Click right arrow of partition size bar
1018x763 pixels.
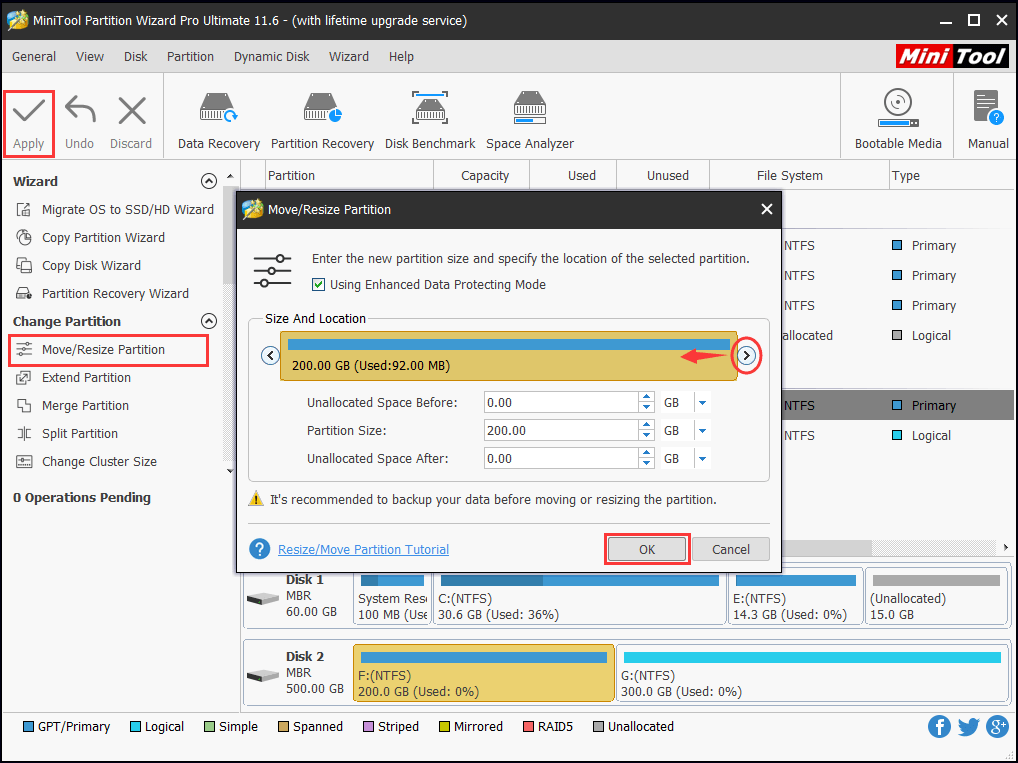click(747, 355)
